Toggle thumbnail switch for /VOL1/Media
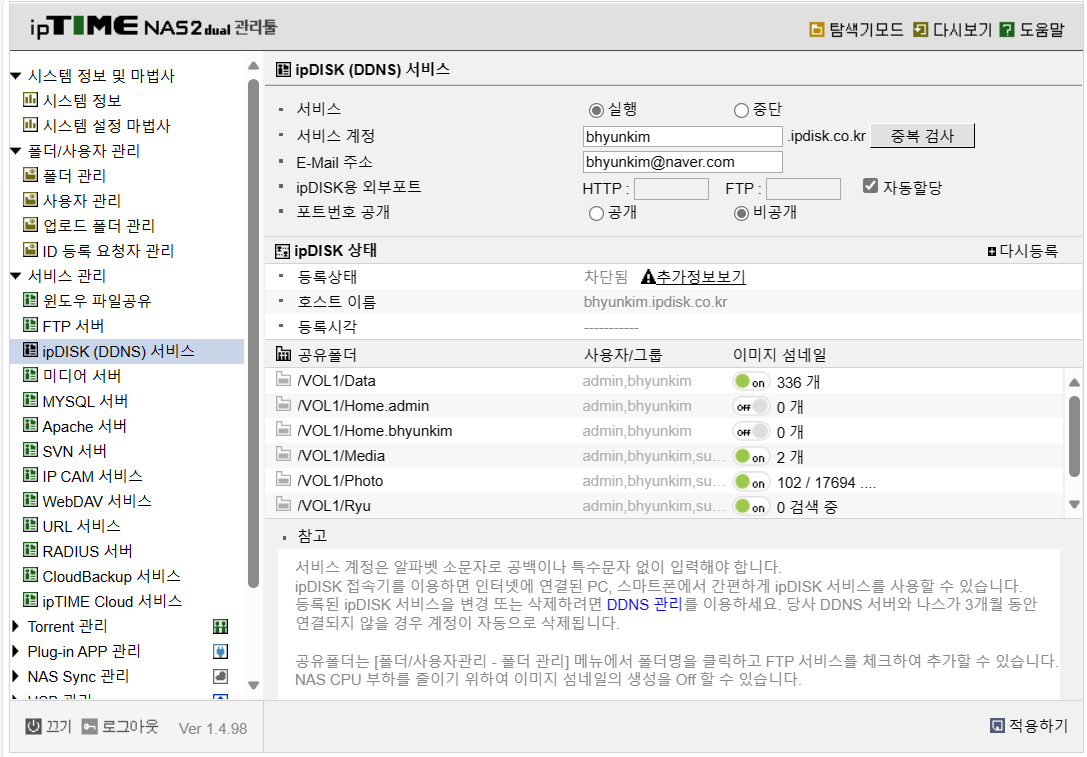 (x=751, y=456)
